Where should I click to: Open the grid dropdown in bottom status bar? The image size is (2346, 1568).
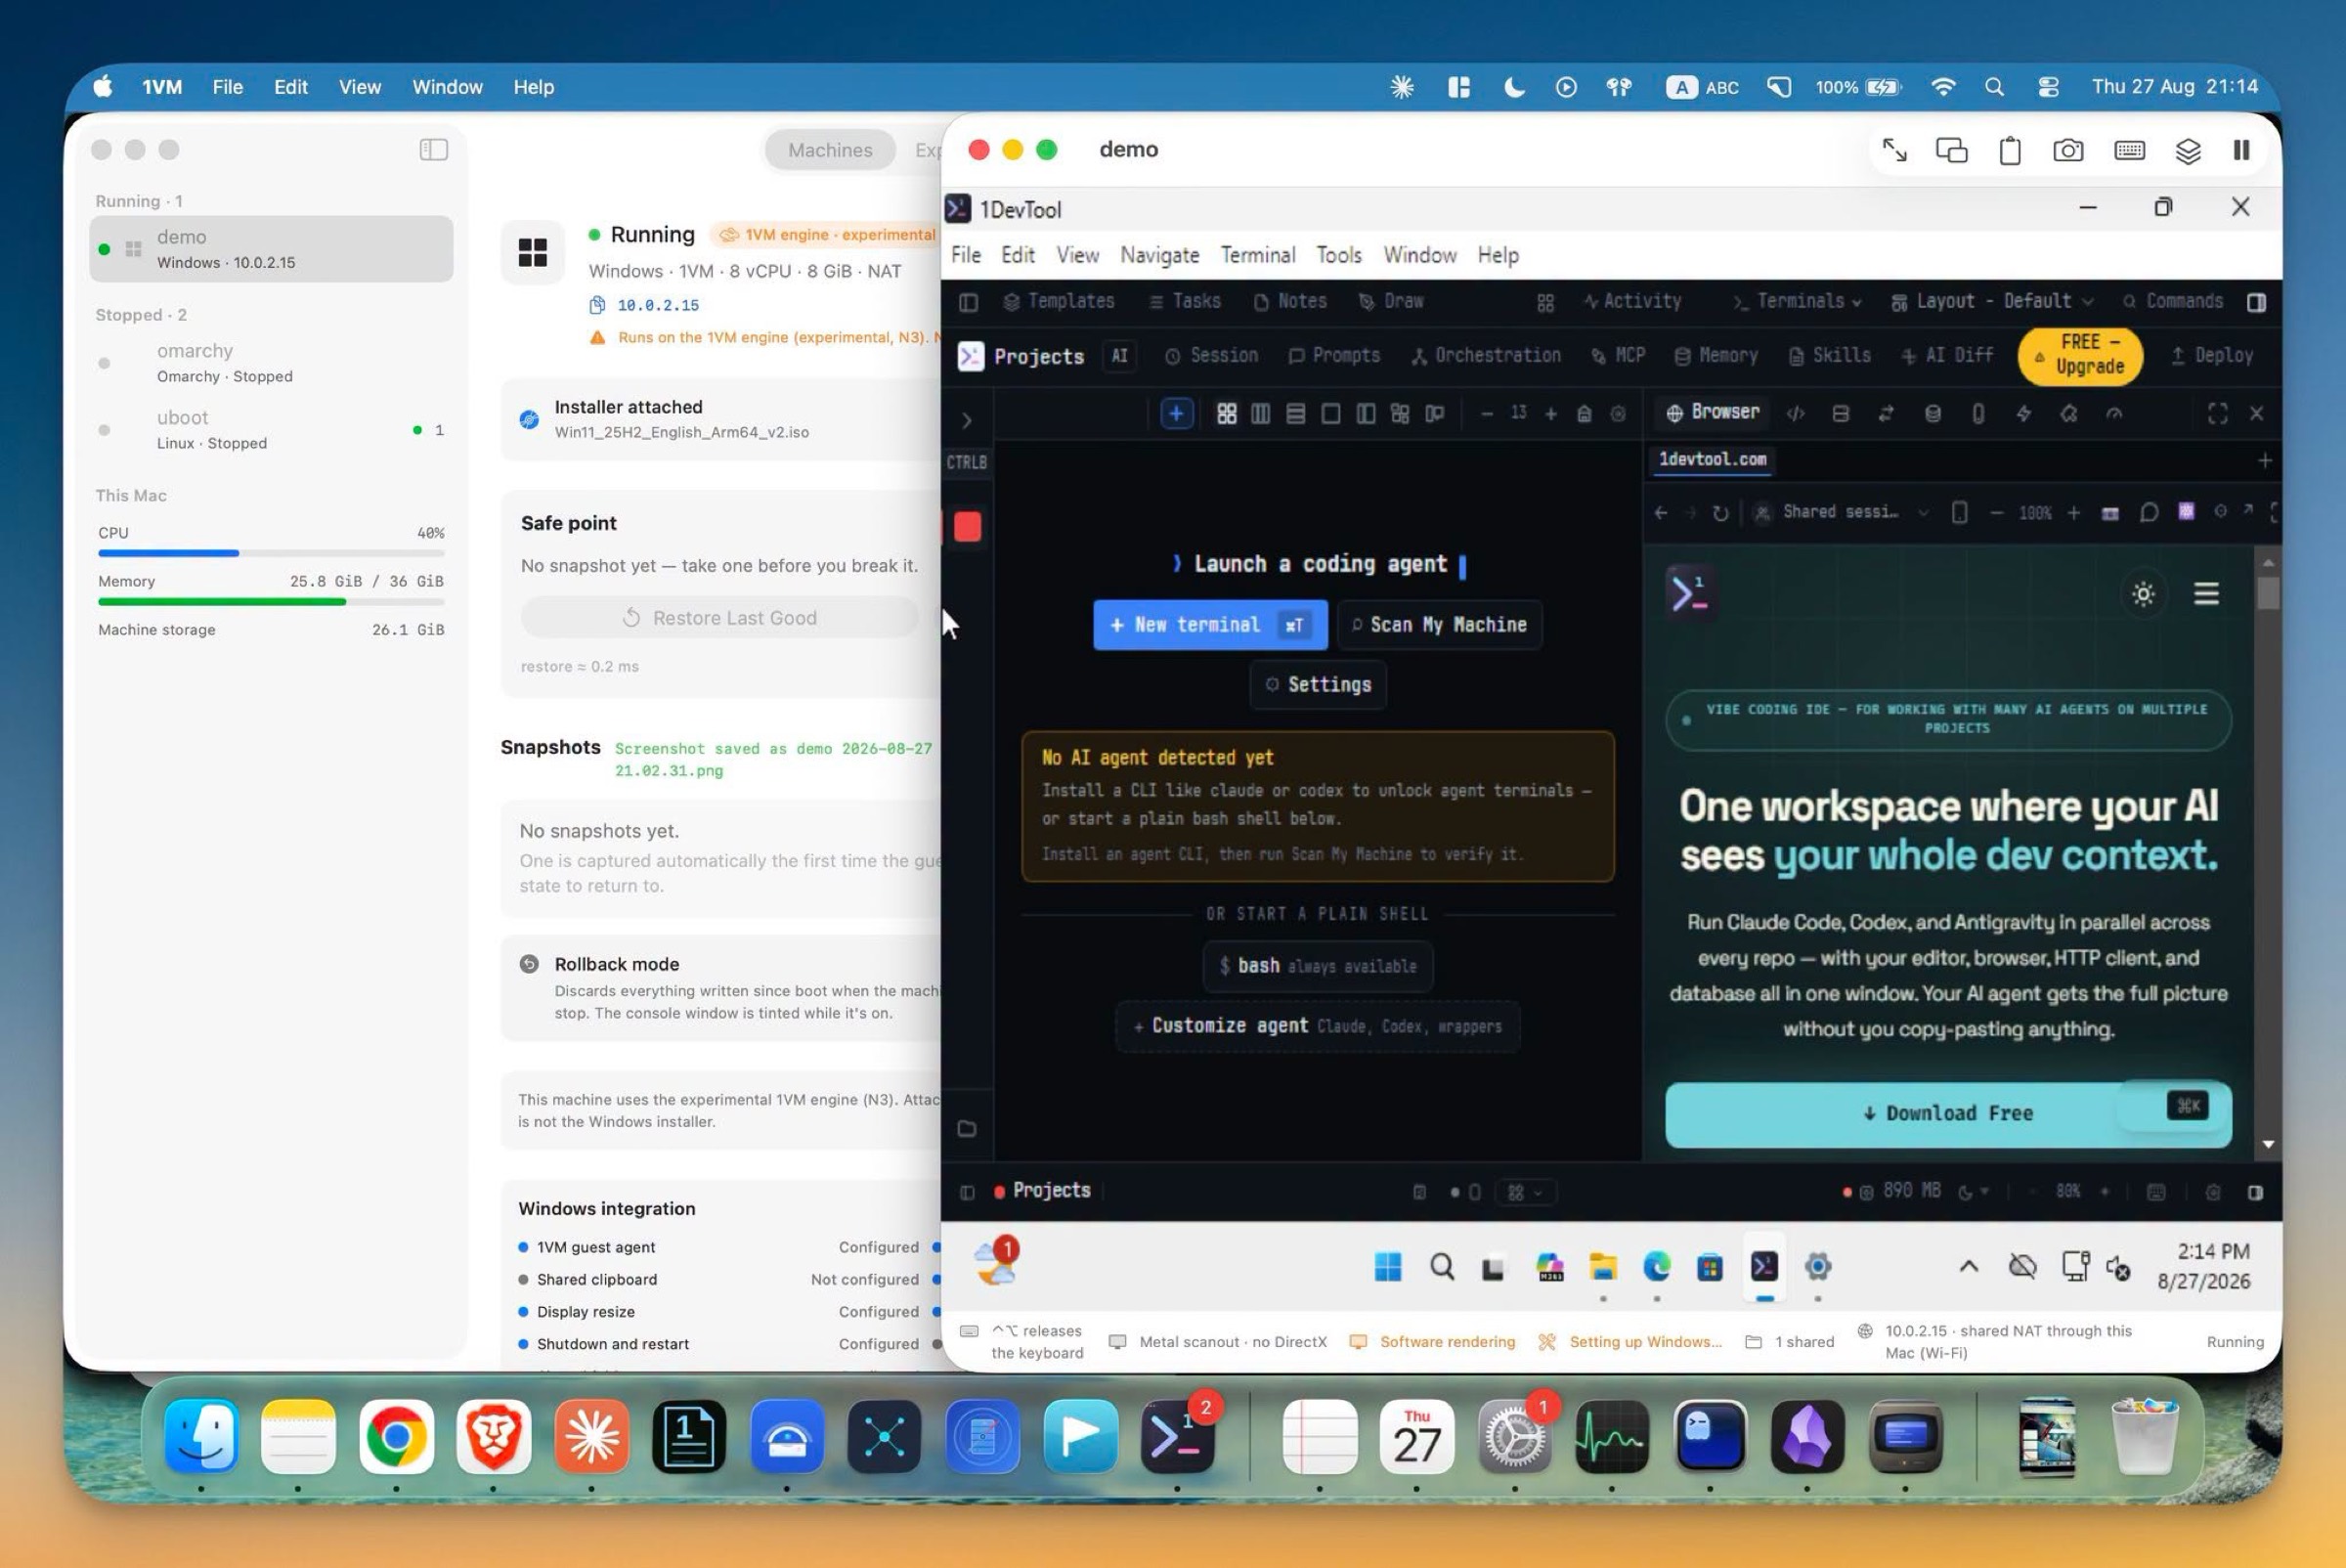[1524, 1192]
